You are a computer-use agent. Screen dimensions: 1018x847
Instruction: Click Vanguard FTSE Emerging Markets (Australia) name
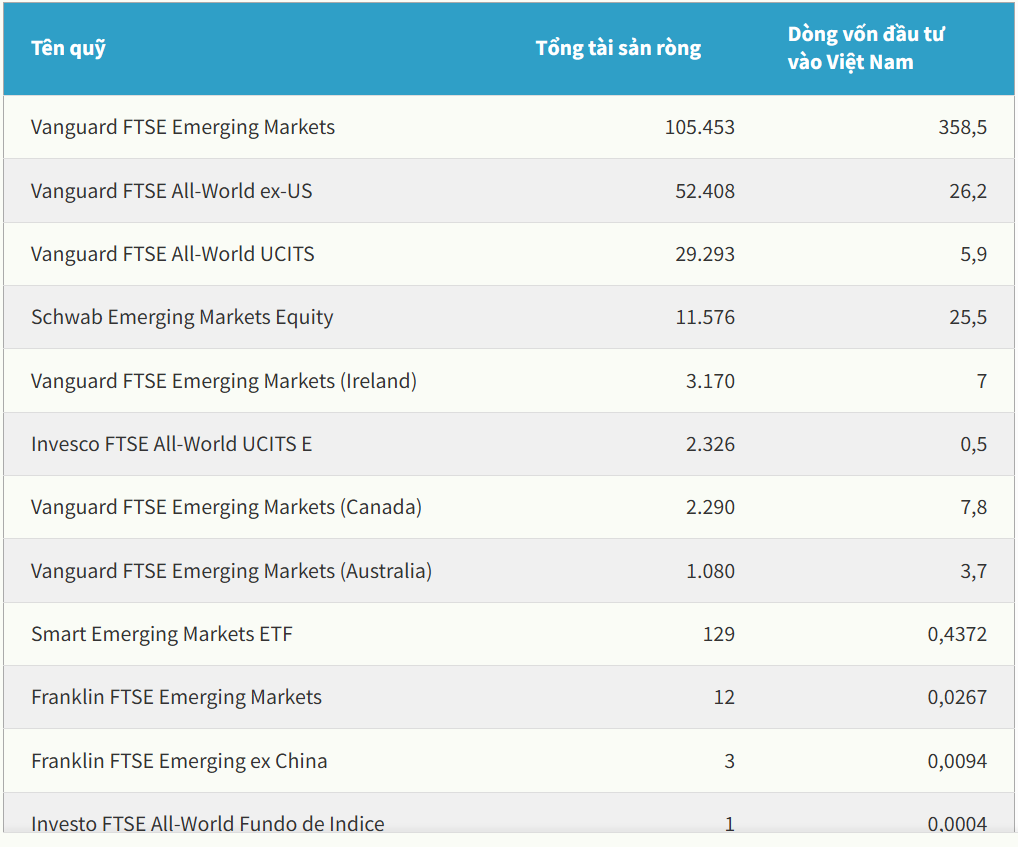click(x=231, y=571)
